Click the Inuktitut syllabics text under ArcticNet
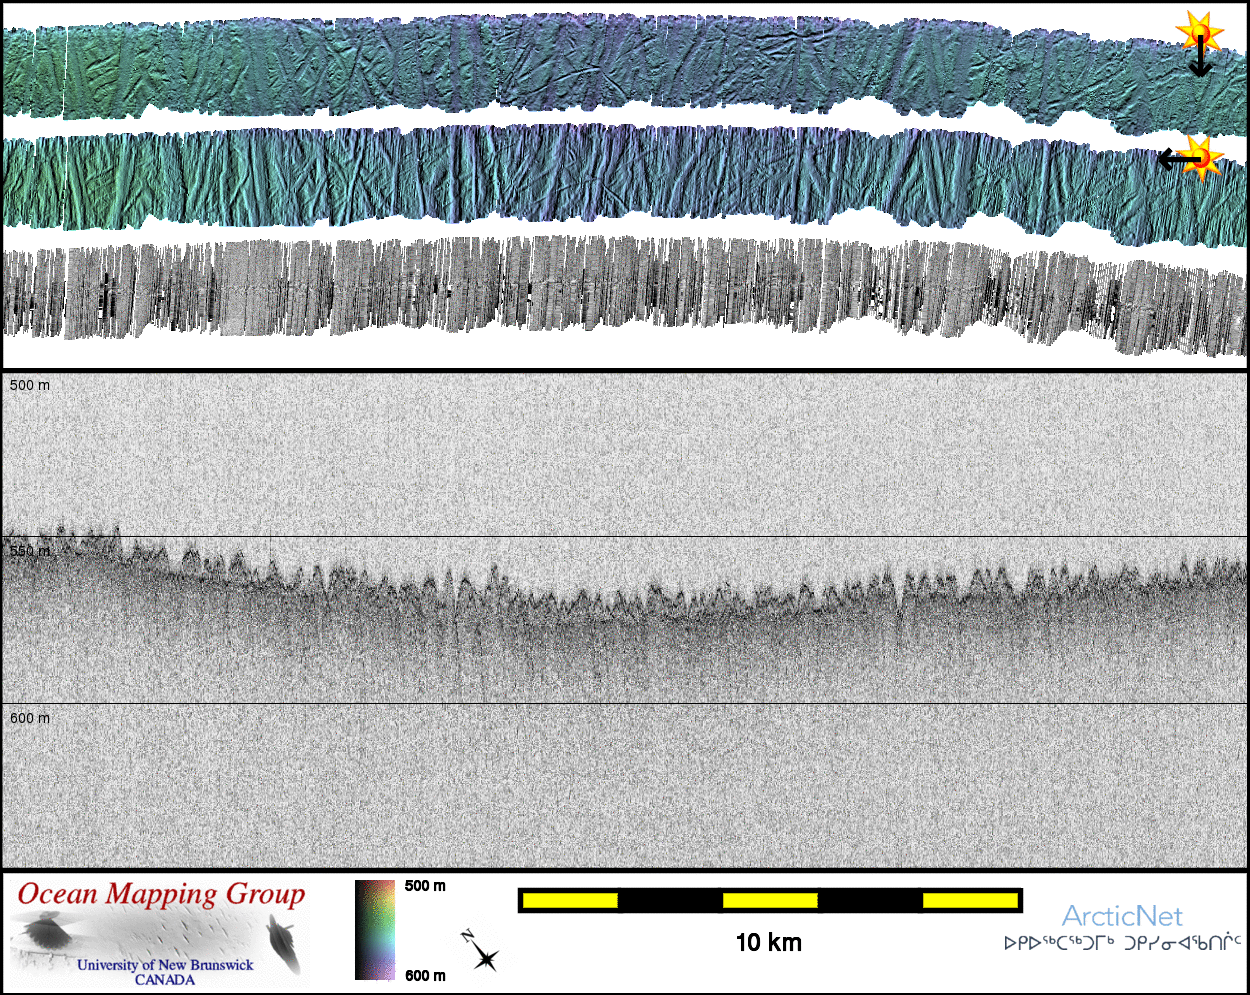Screen dimensions: 1250x995 coord(1122,943)
